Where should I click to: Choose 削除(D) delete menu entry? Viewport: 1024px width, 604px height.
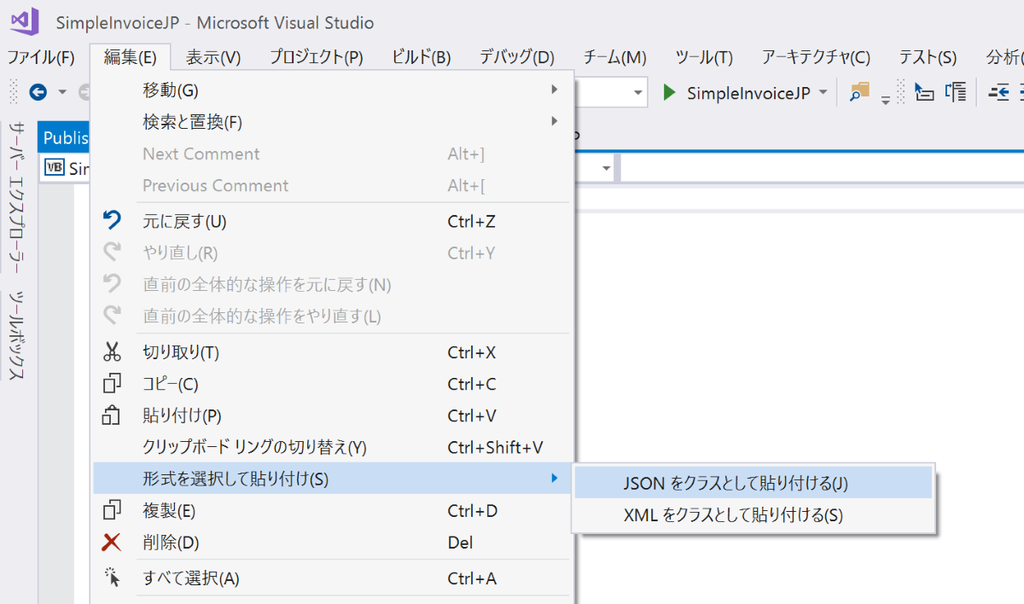point(332,542)
